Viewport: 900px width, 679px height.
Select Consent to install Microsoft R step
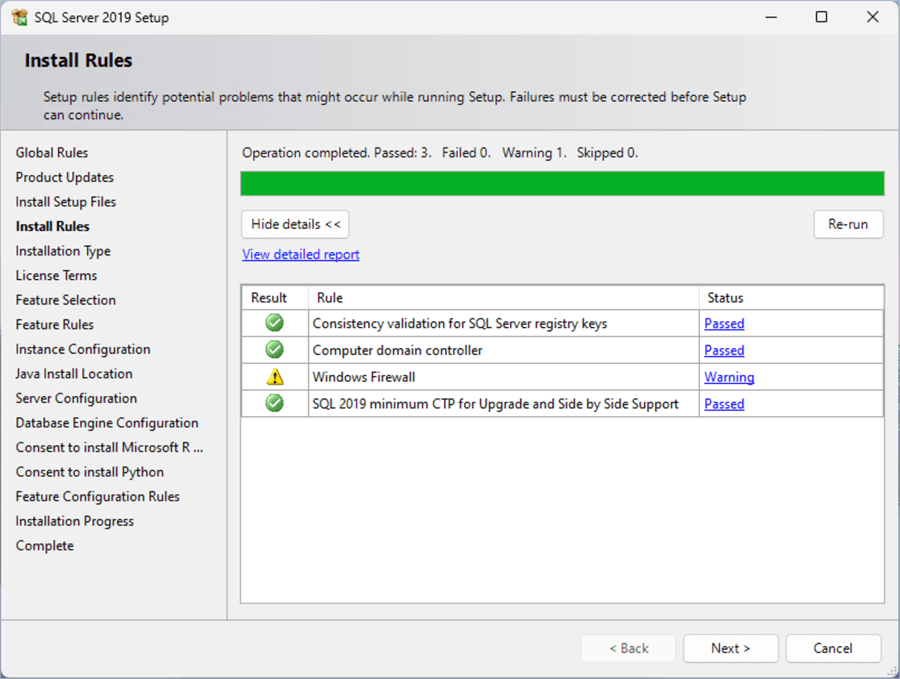coord(109,448)
